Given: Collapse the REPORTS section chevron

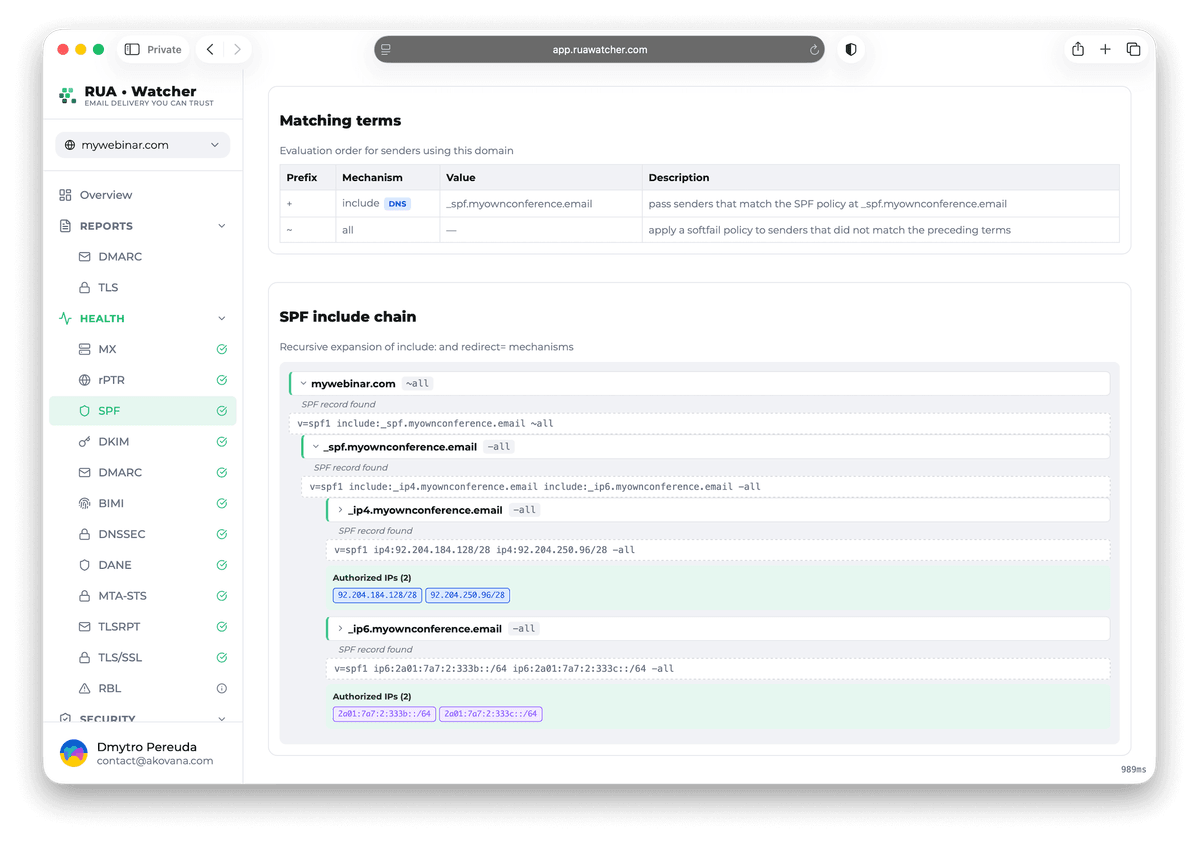Looking at the screenshot, I should pos(222,226).
